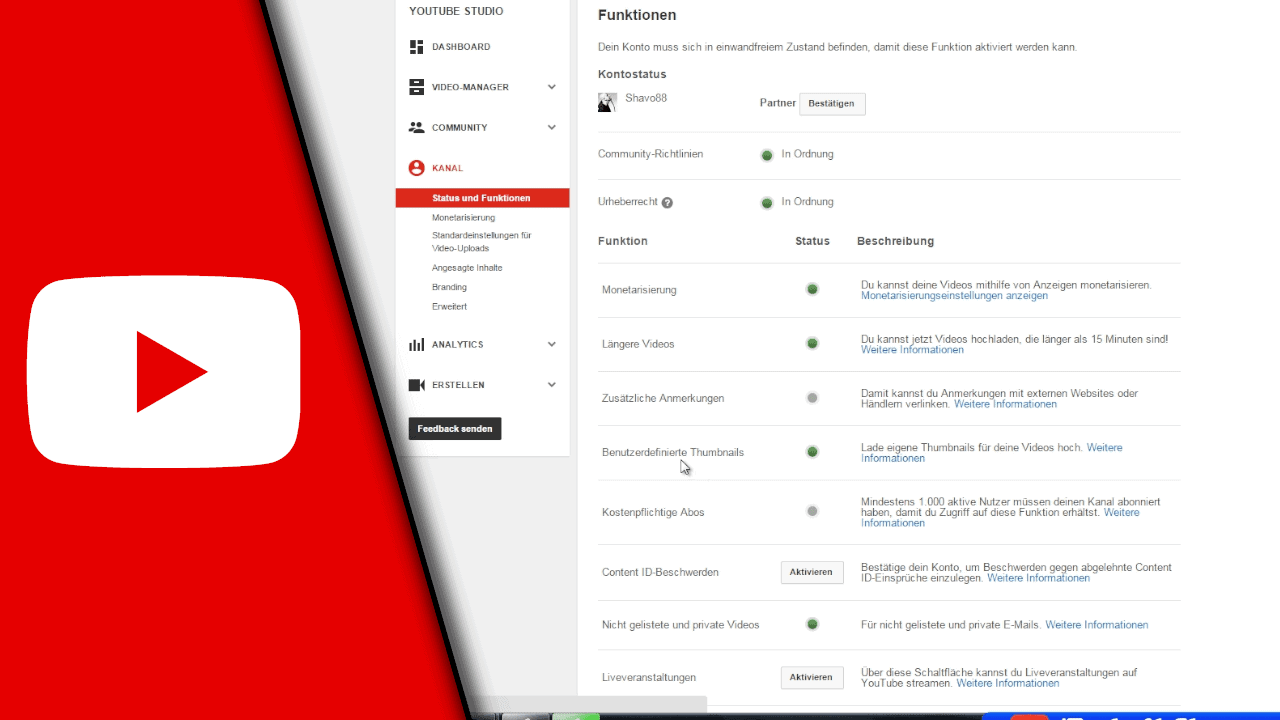The height and width of the screenshot is (720, 1280).
Task: Click the Shavo88 channel name
Action: click(x=646, y=98)
